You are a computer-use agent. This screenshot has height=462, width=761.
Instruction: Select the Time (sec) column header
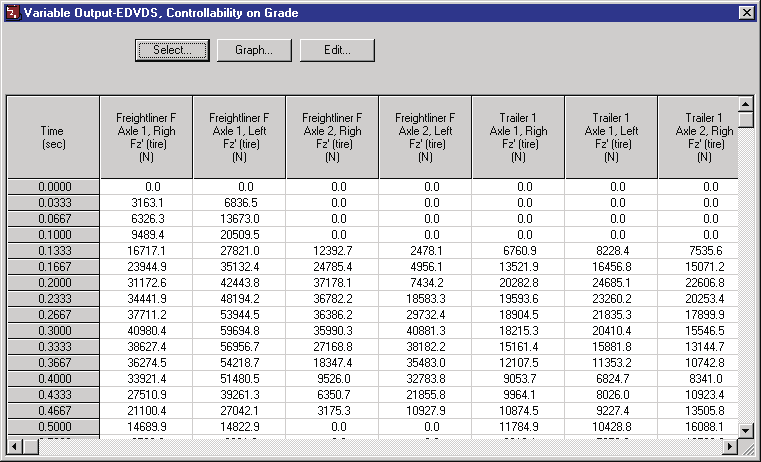point(53,137)
